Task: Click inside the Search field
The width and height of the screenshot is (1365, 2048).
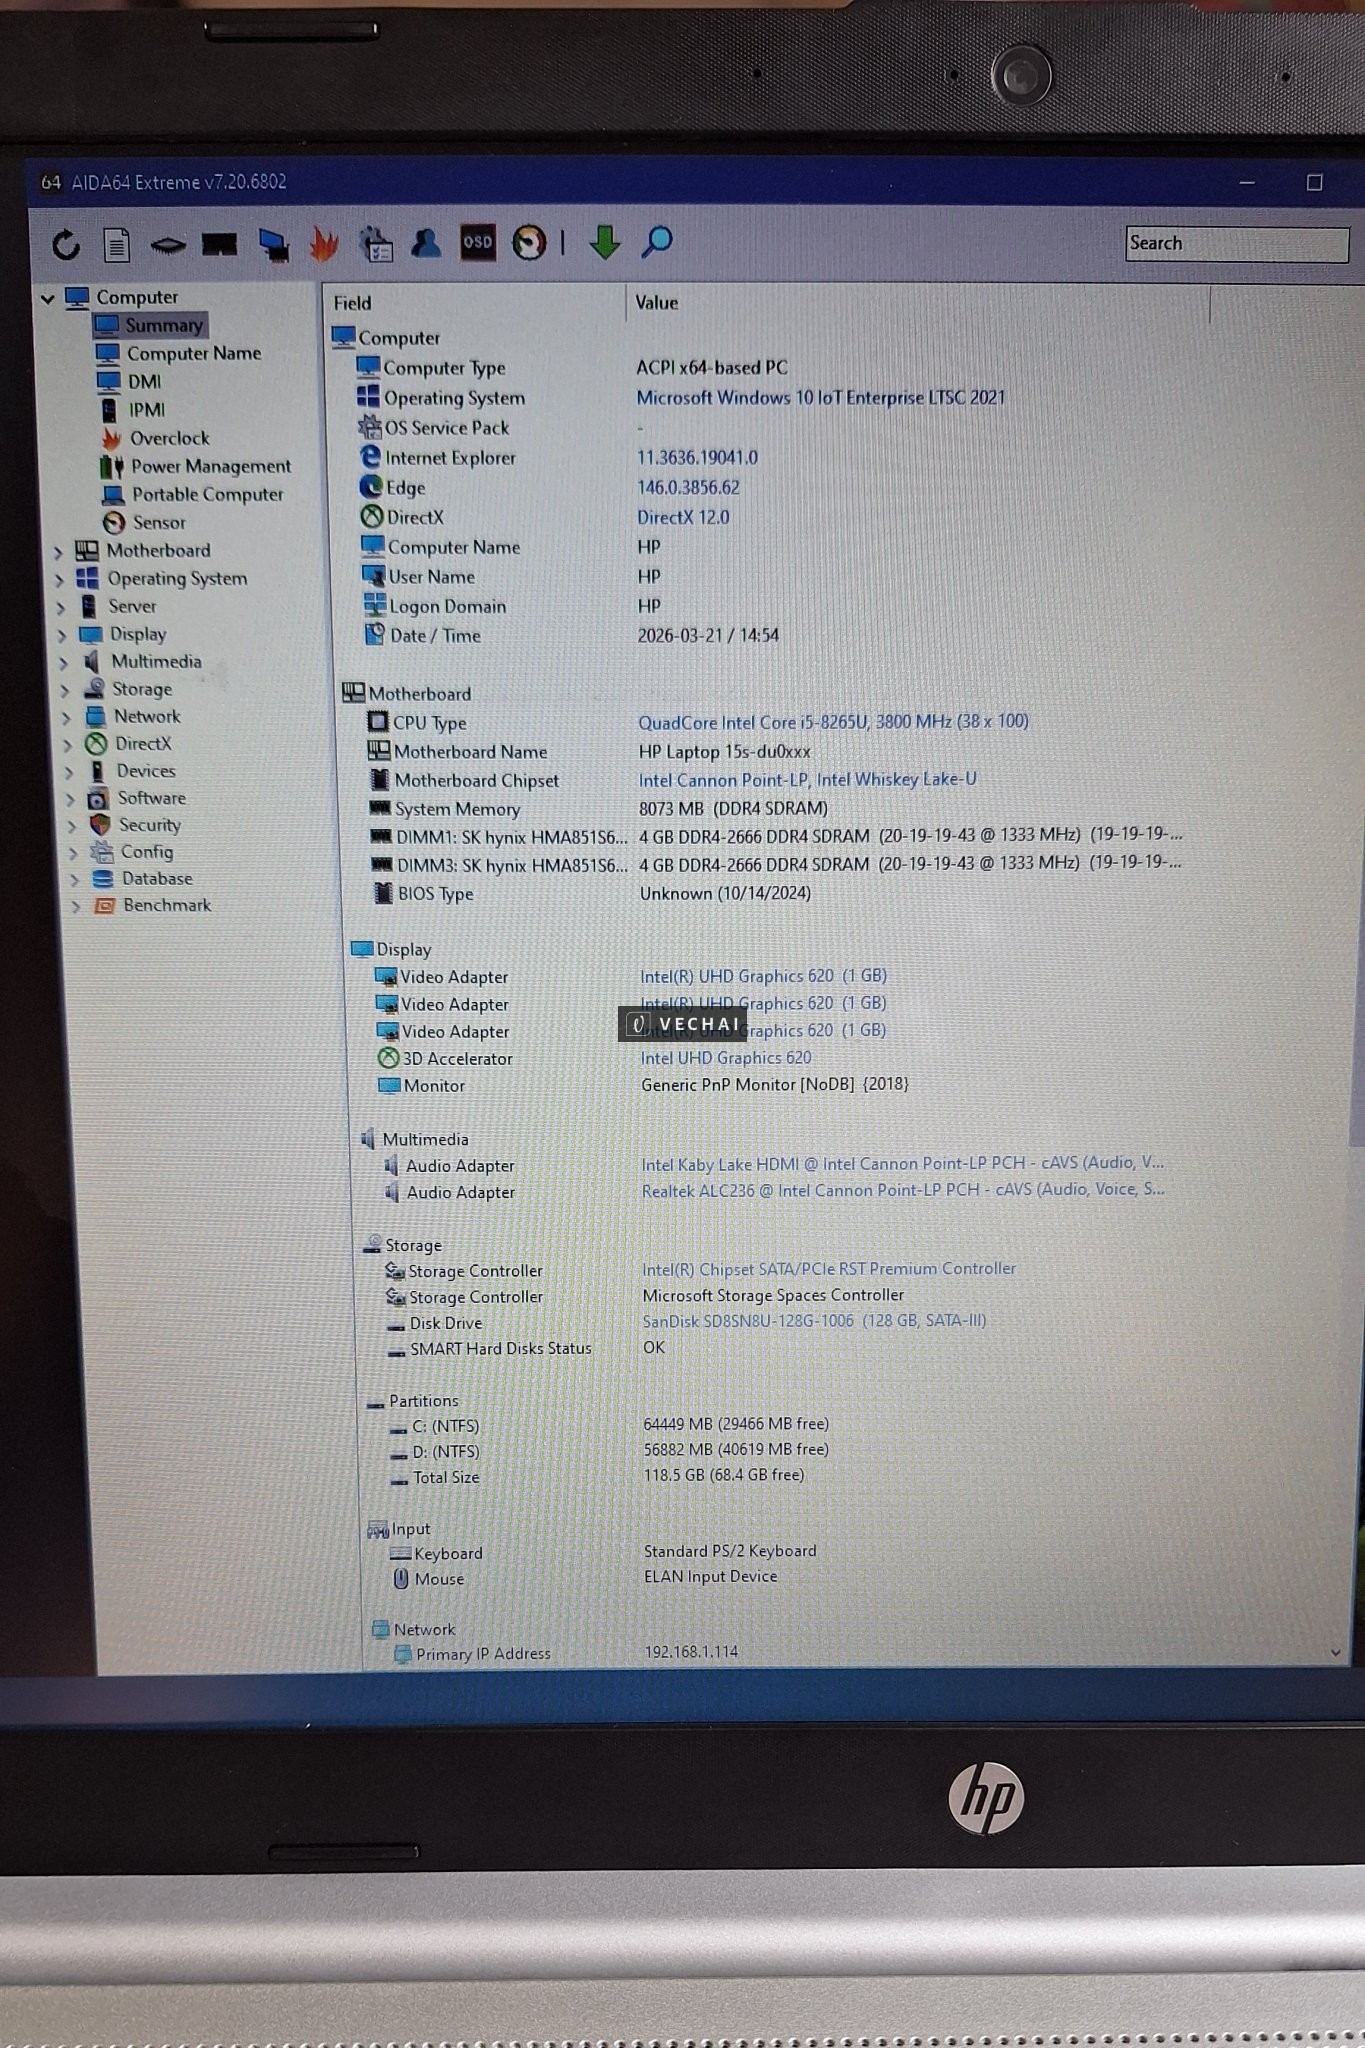Action: [1237, 243]
